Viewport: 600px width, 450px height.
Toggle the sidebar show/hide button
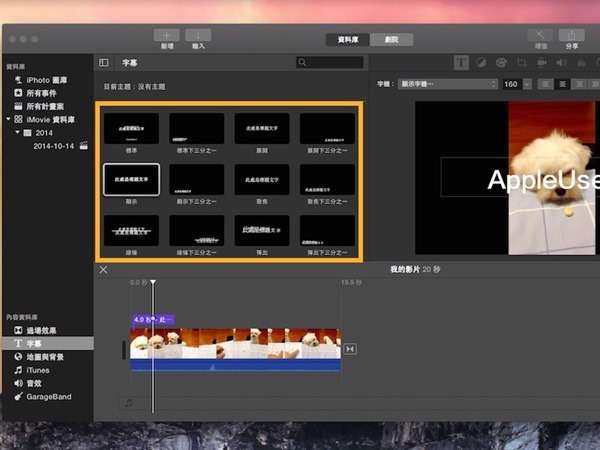pos(104,62)
